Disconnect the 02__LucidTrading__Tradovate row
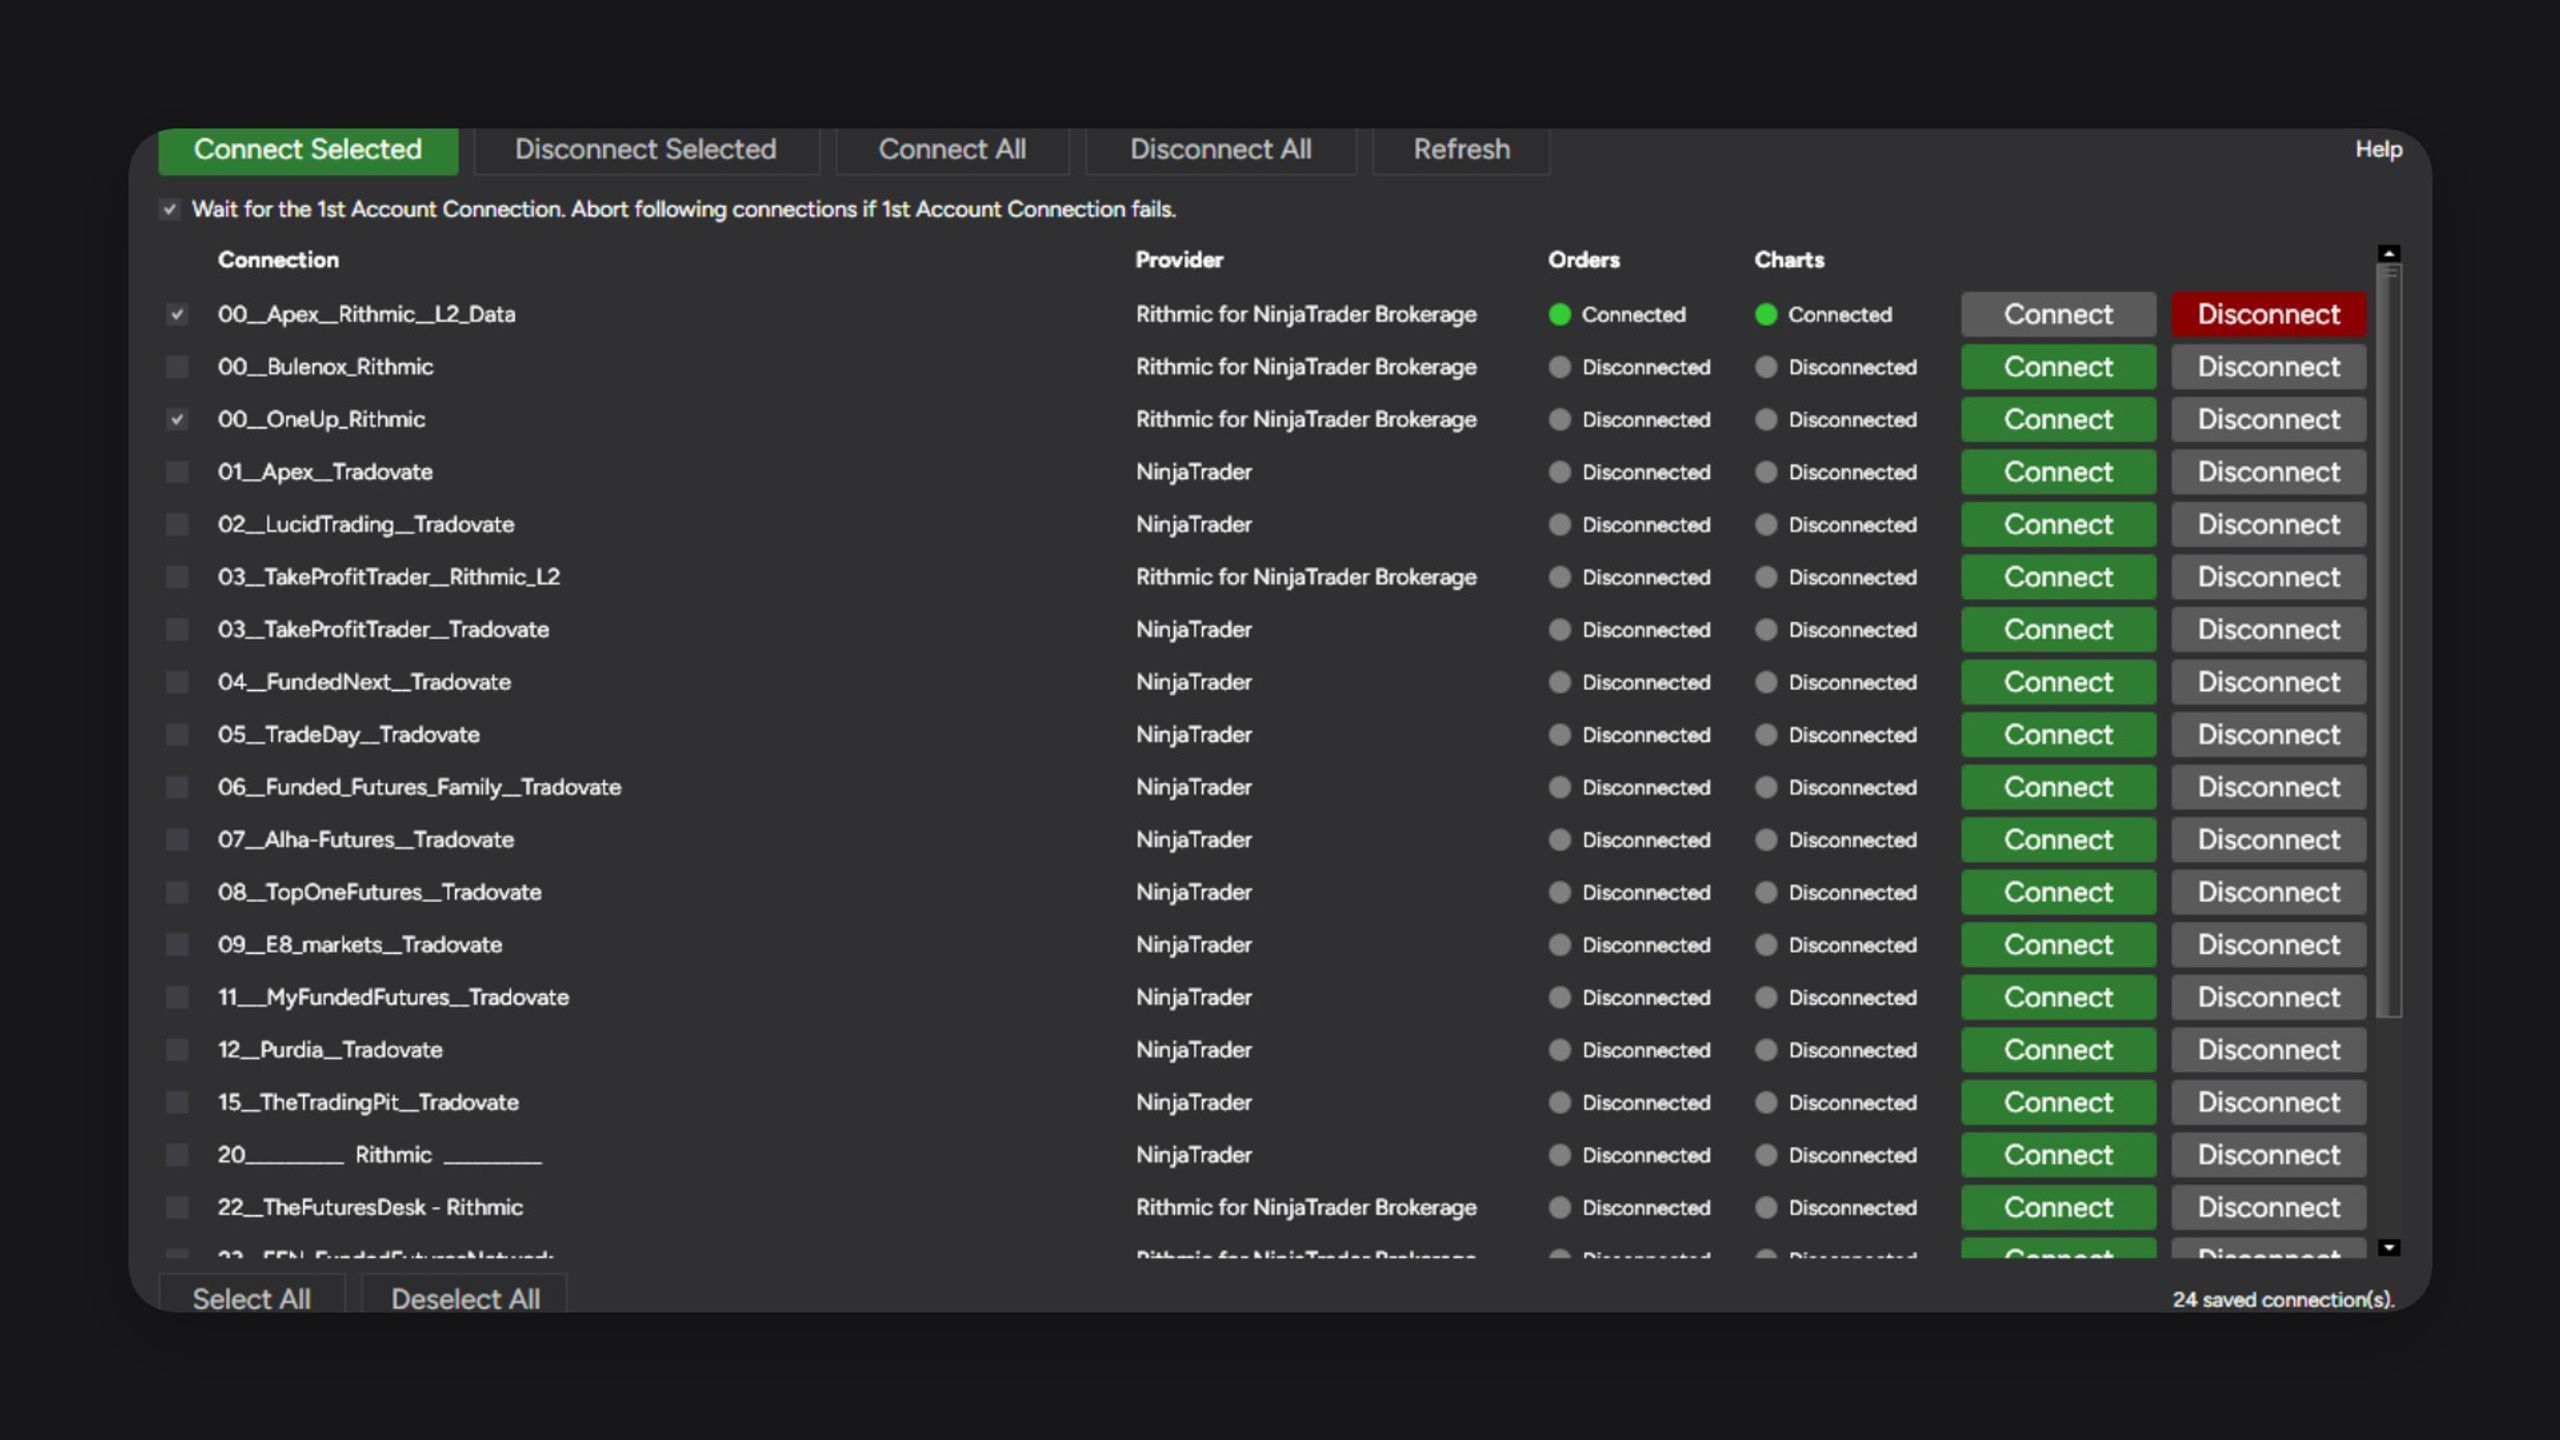Viewport: 2560px width, 1440px height. click(x=2268, y=524)
